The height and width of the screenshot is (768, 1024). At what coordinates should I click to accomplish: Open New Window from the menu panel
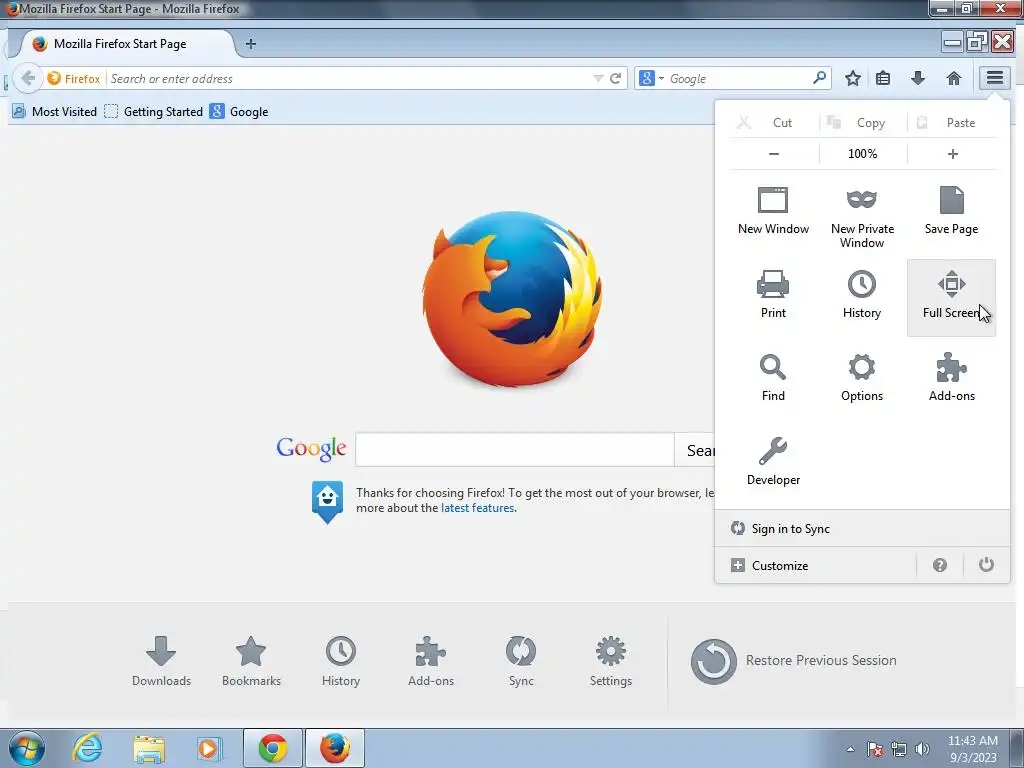coord(773,212)
